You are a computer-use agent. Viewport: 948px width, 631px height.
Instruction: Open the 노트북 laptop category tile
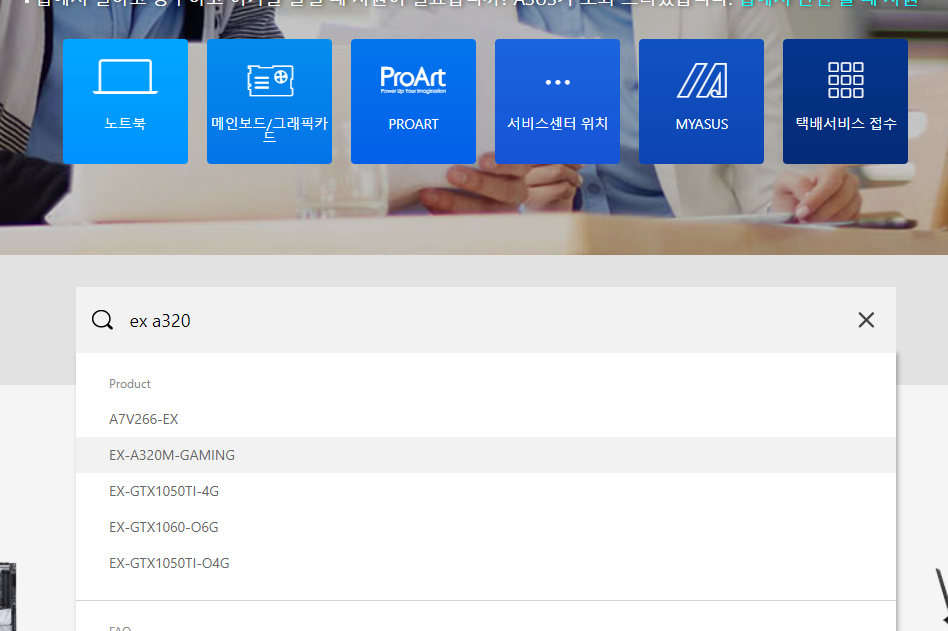(125, 102)
